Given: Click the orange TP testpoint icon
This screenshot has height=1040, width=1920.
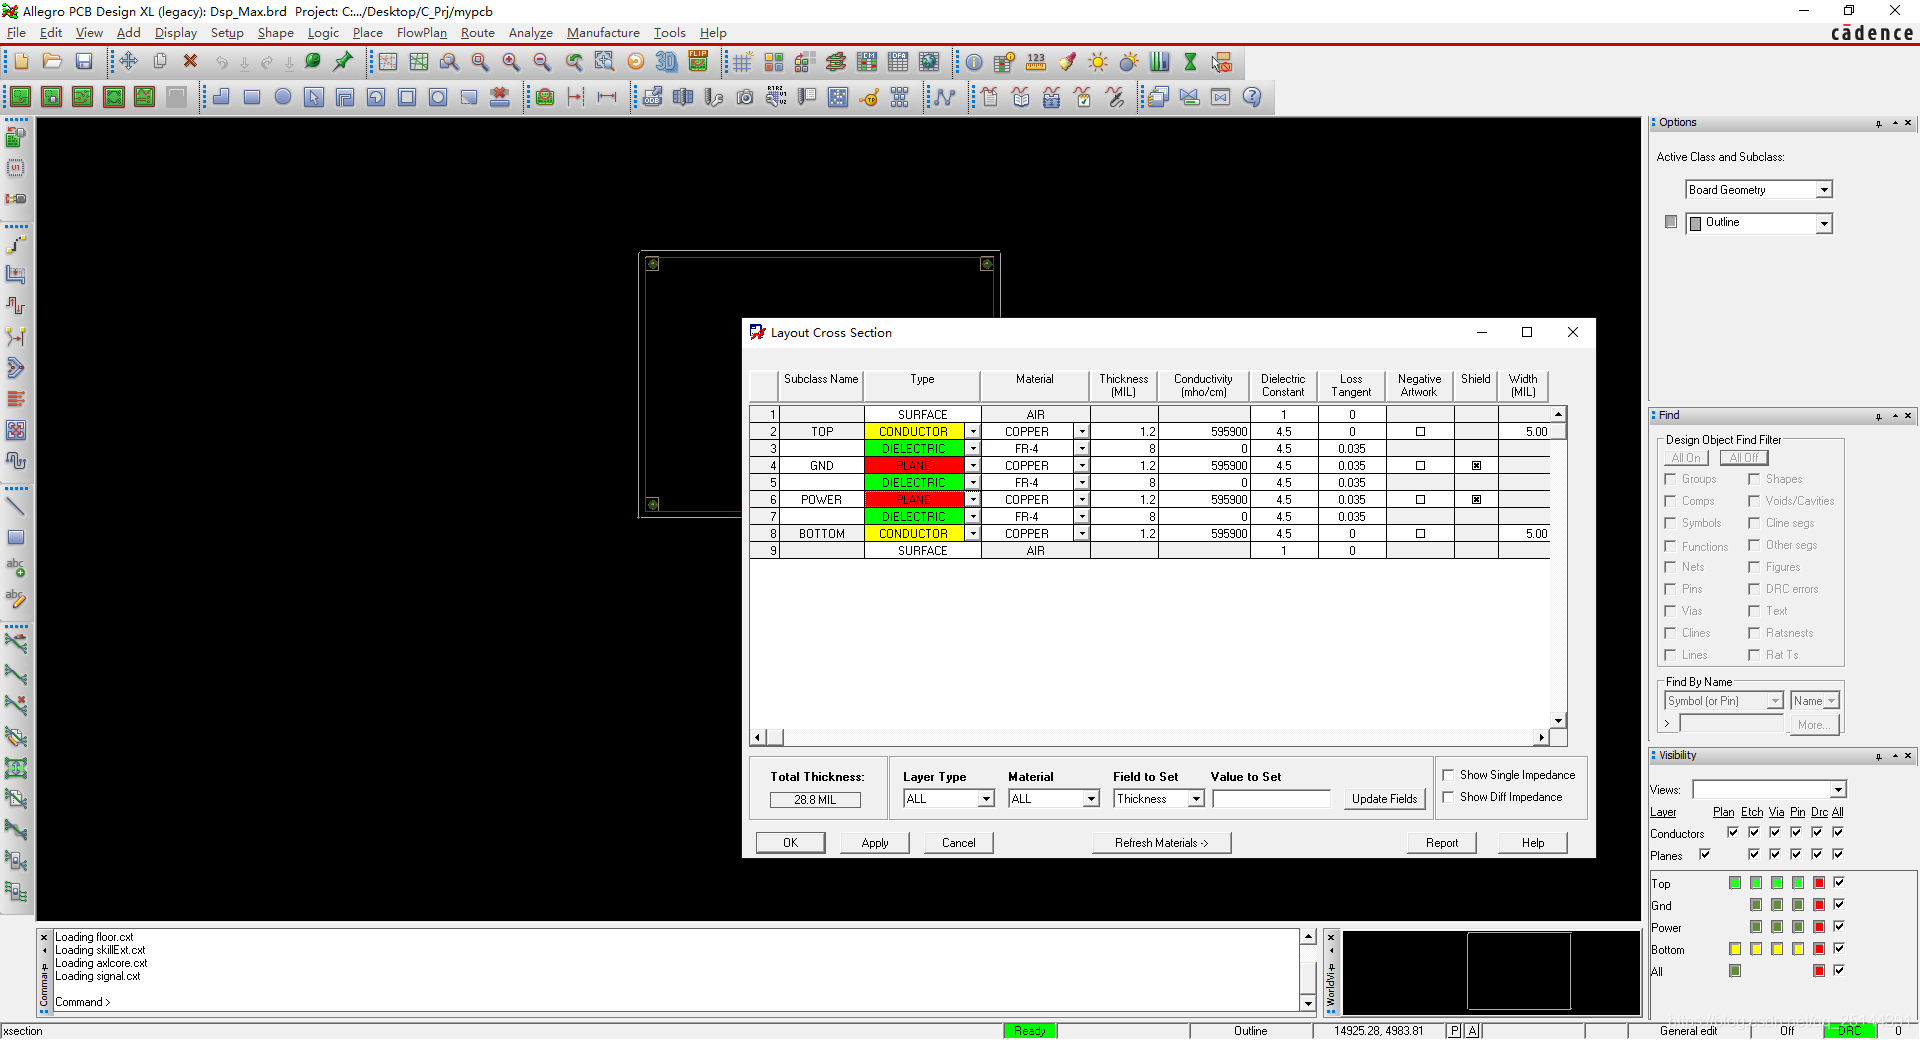Looking at the screenshot, I should (869, 97).
